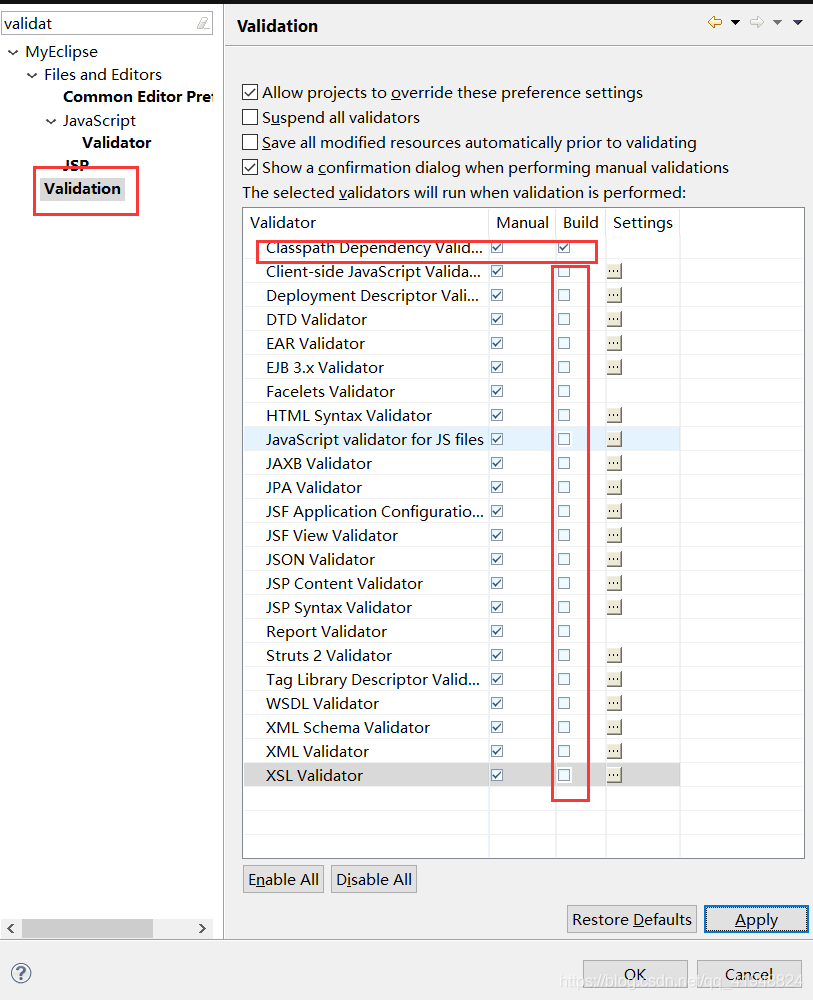Click the Cancel button
This screenshot has width=813, height=1000.
[x=749, y=974]
